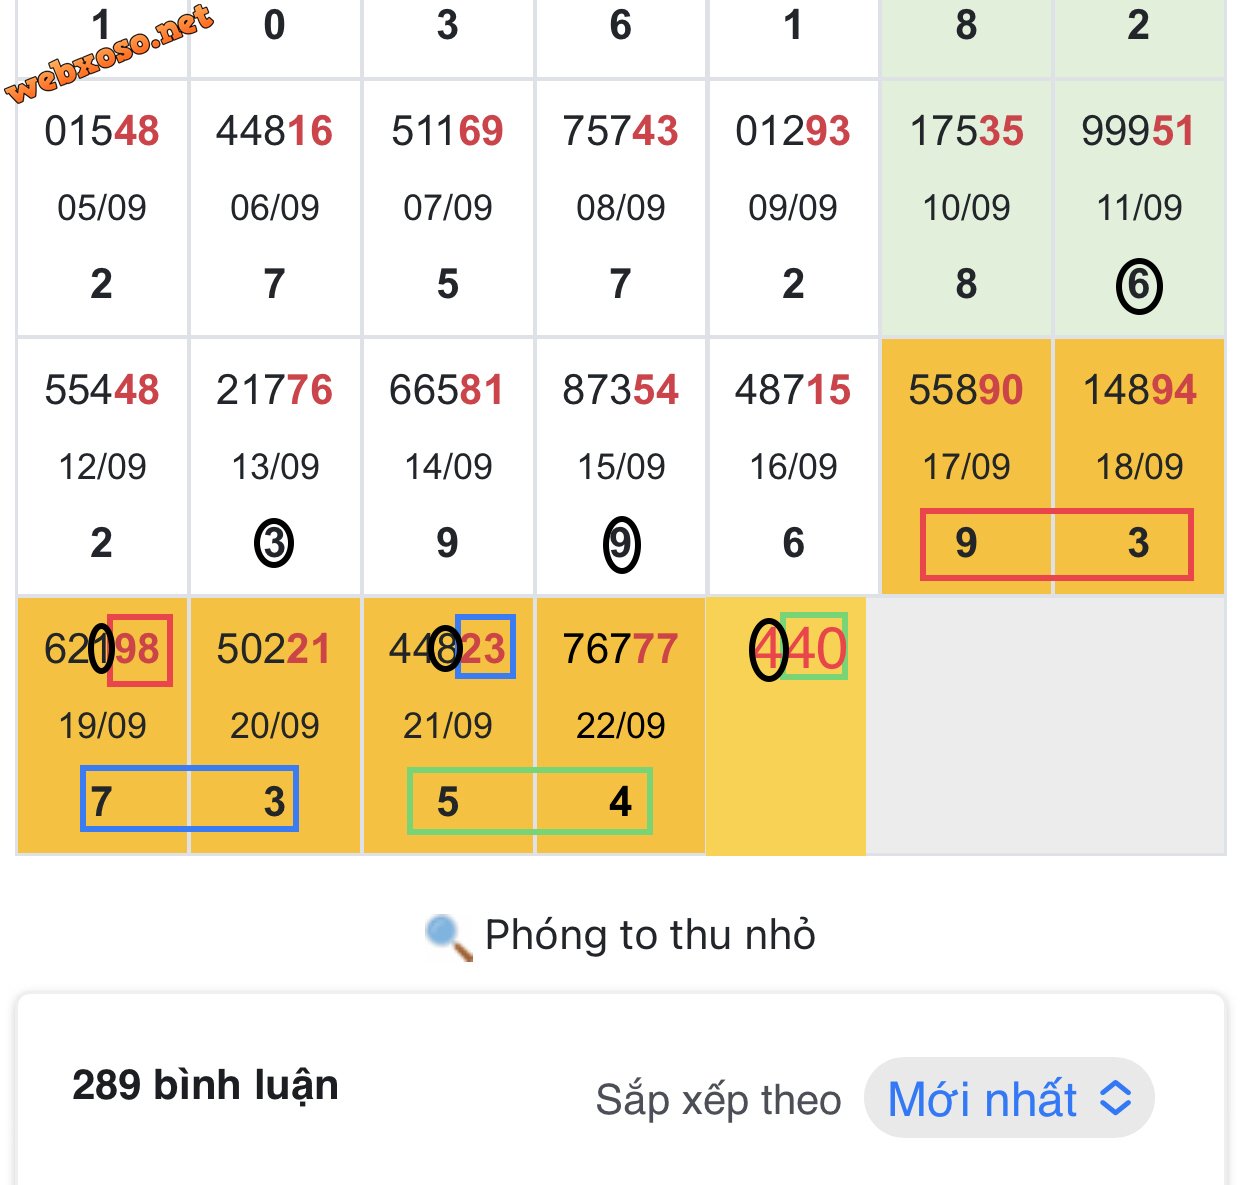This screenshot has height=1185, width=1242.
Task: Click the red box with 9 and 3
Action: [x=1057, y=544]
